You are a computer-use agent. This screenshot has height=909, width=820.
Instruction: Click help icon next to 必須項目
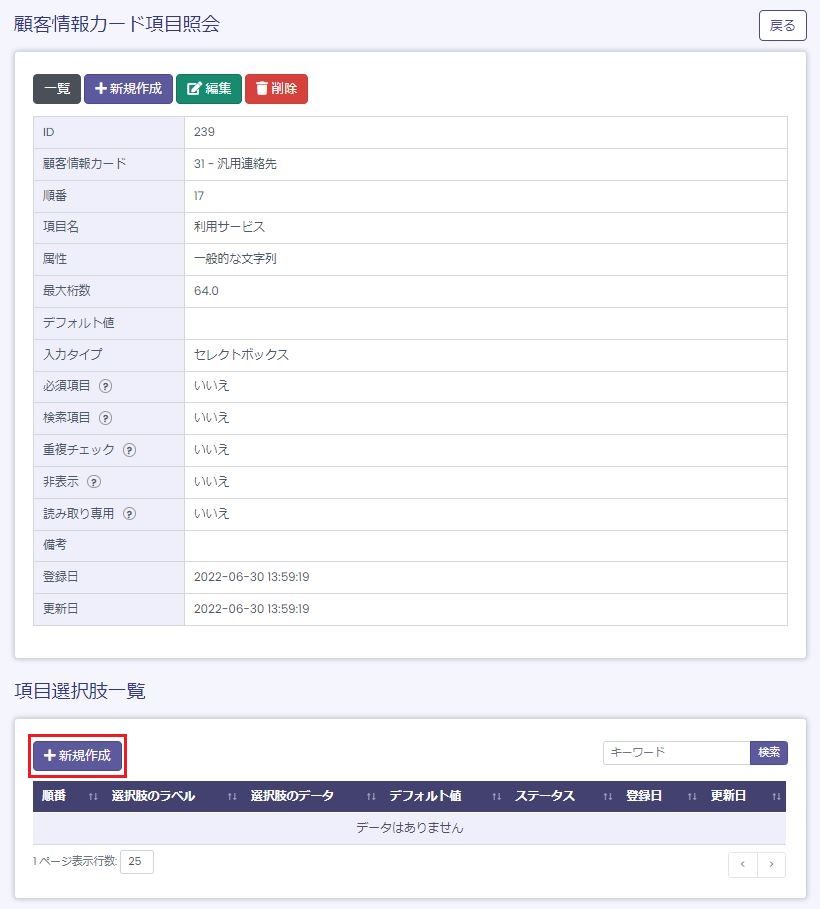[x=105, y=387]
